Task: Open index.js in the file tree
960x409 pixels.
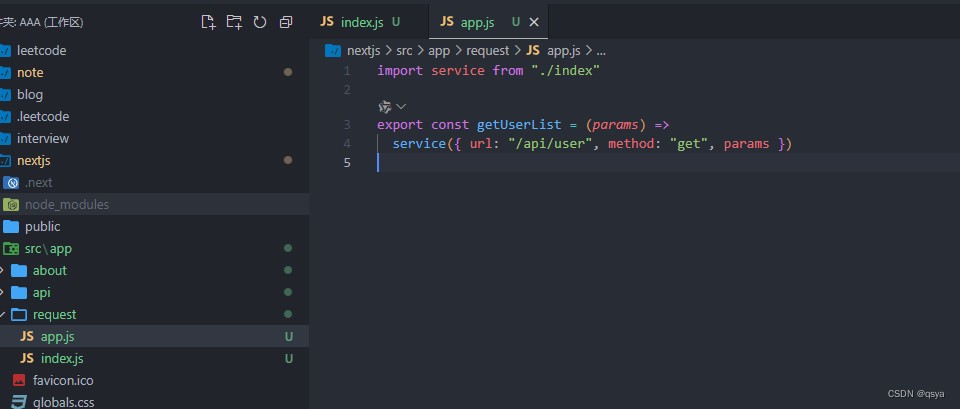Action: (x=62, y=358)
